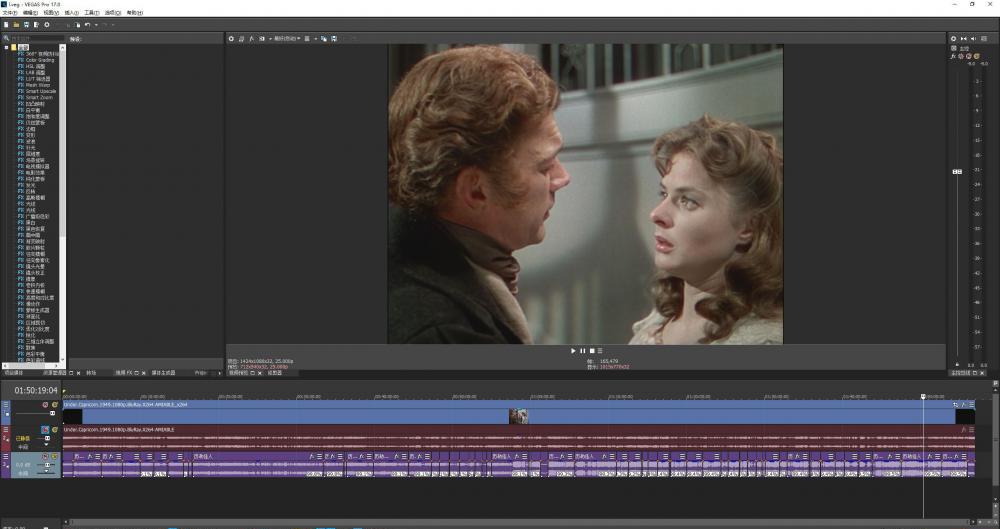Pause the video preview
The image size is (1000, 529).
pos(582,351)
